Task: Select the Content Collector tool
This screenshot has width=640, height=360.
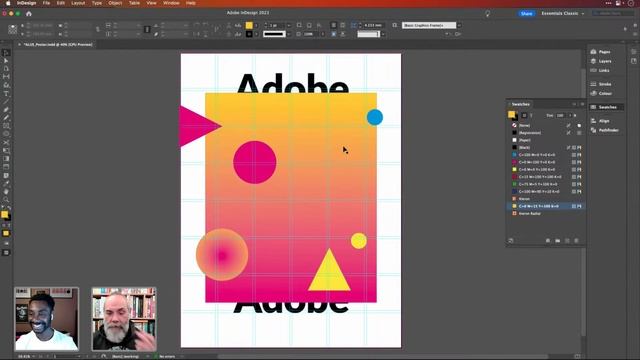Action: (x=6, y=85)
